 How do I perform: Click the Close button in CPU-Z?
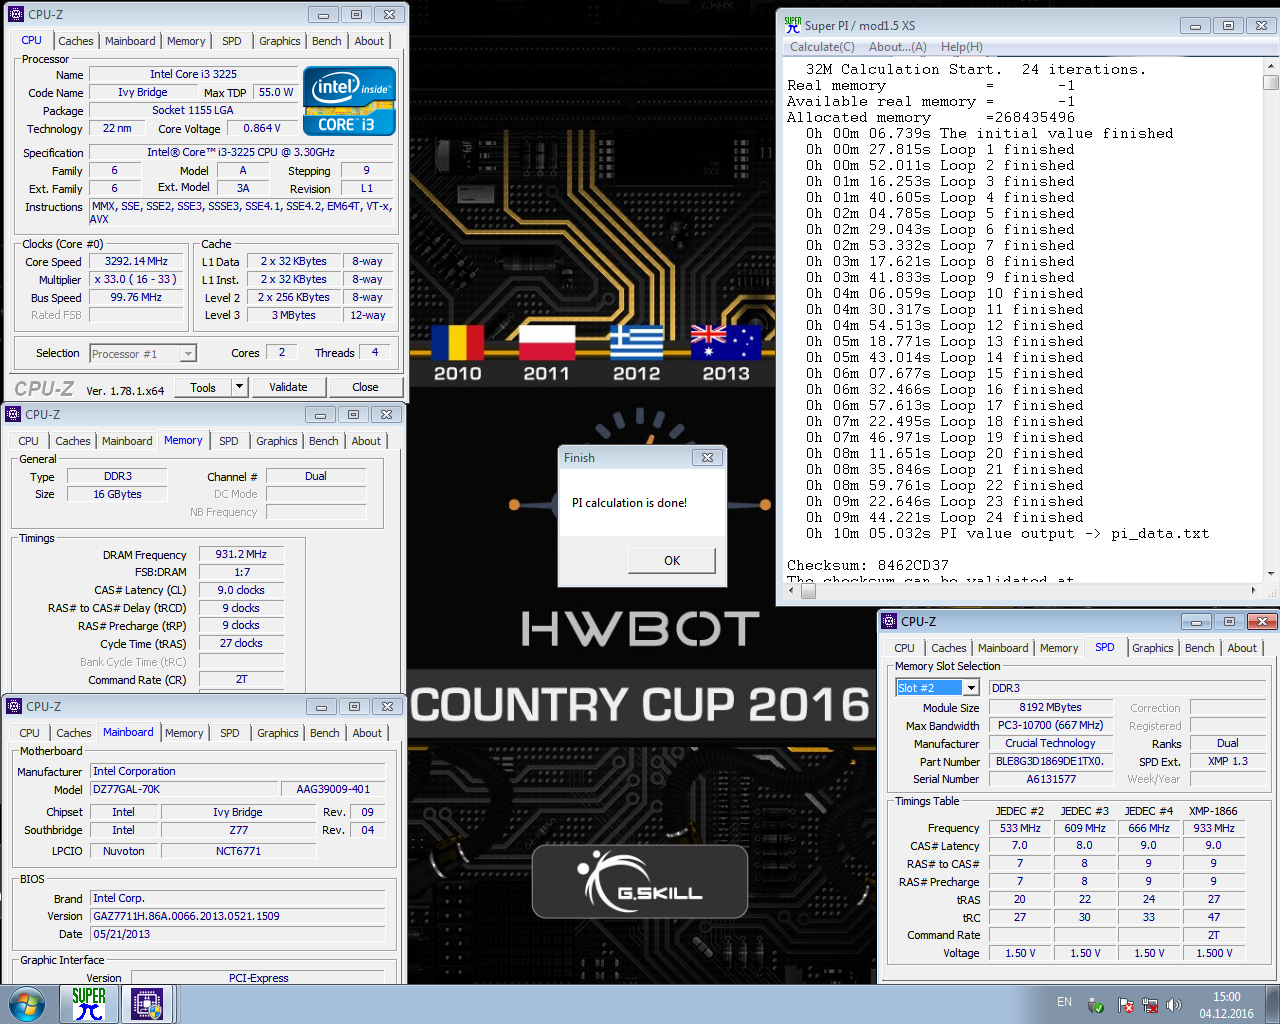coord(365,387)
